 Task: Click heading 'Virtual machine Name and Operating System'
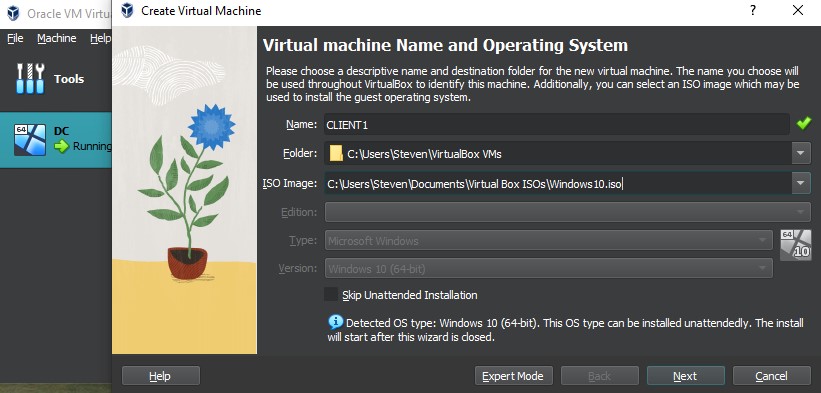445,45
